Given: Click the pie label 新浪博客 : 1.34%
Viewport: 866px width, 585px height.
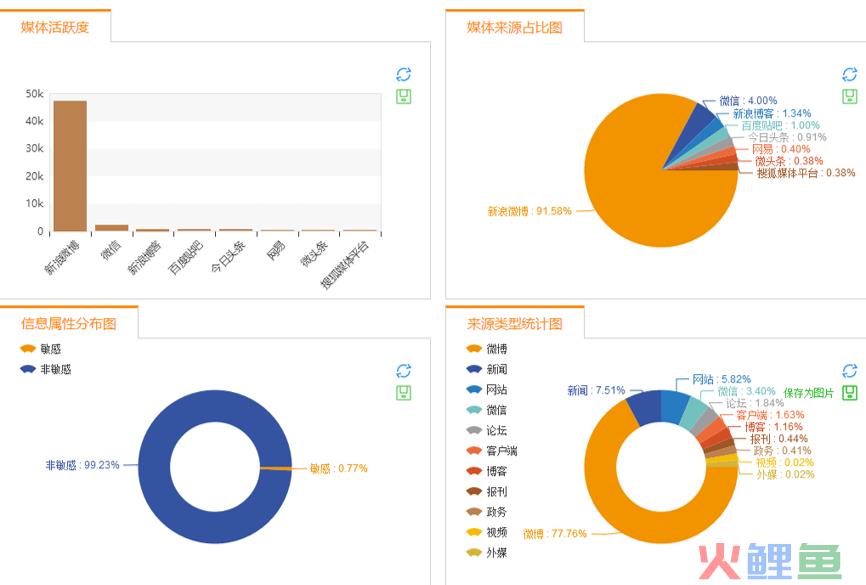Looking at the screenshot, I should 772,113.
